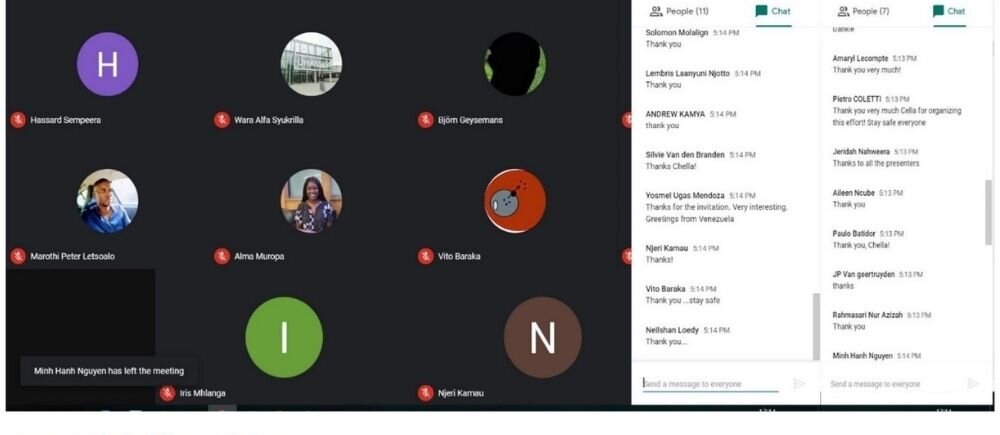Open the People (11) tab
Viewport: 1000px width, 435px height.
[x=678, y=12]
